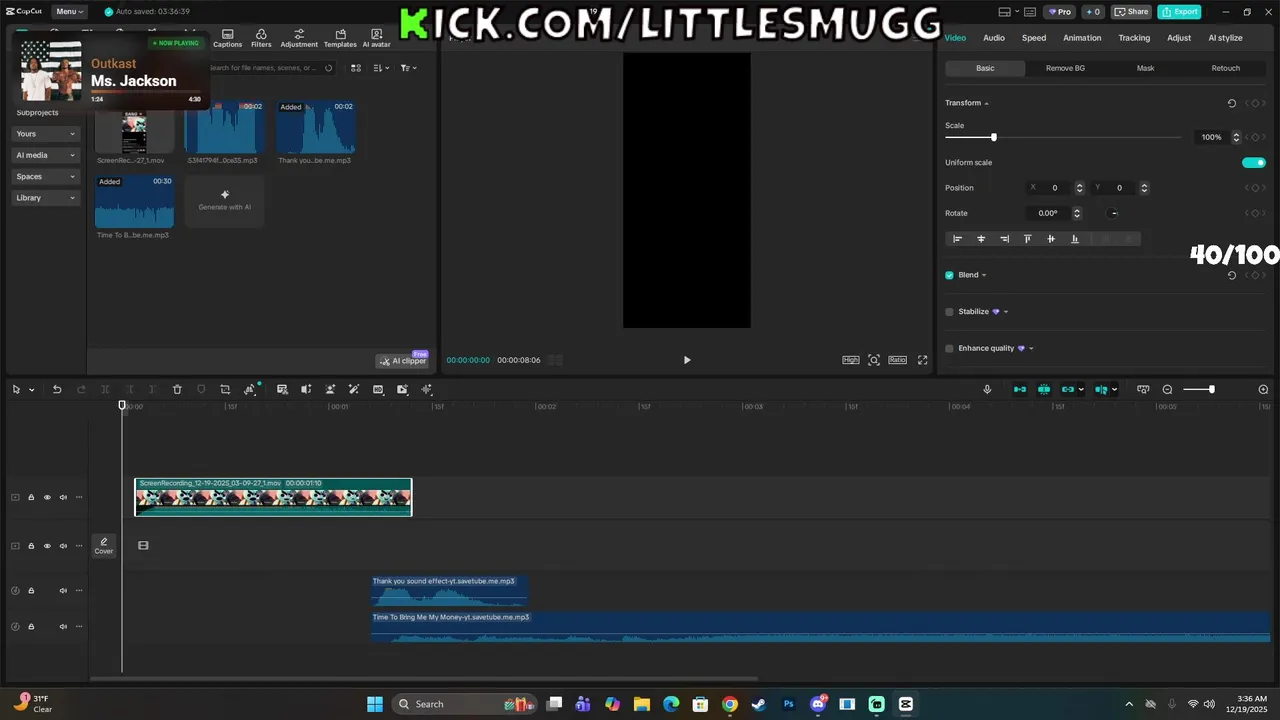This screenshot has height=720, width=1280.
Task: Open the pointer select tool dropdown
Action: click(x=31, y=390)
